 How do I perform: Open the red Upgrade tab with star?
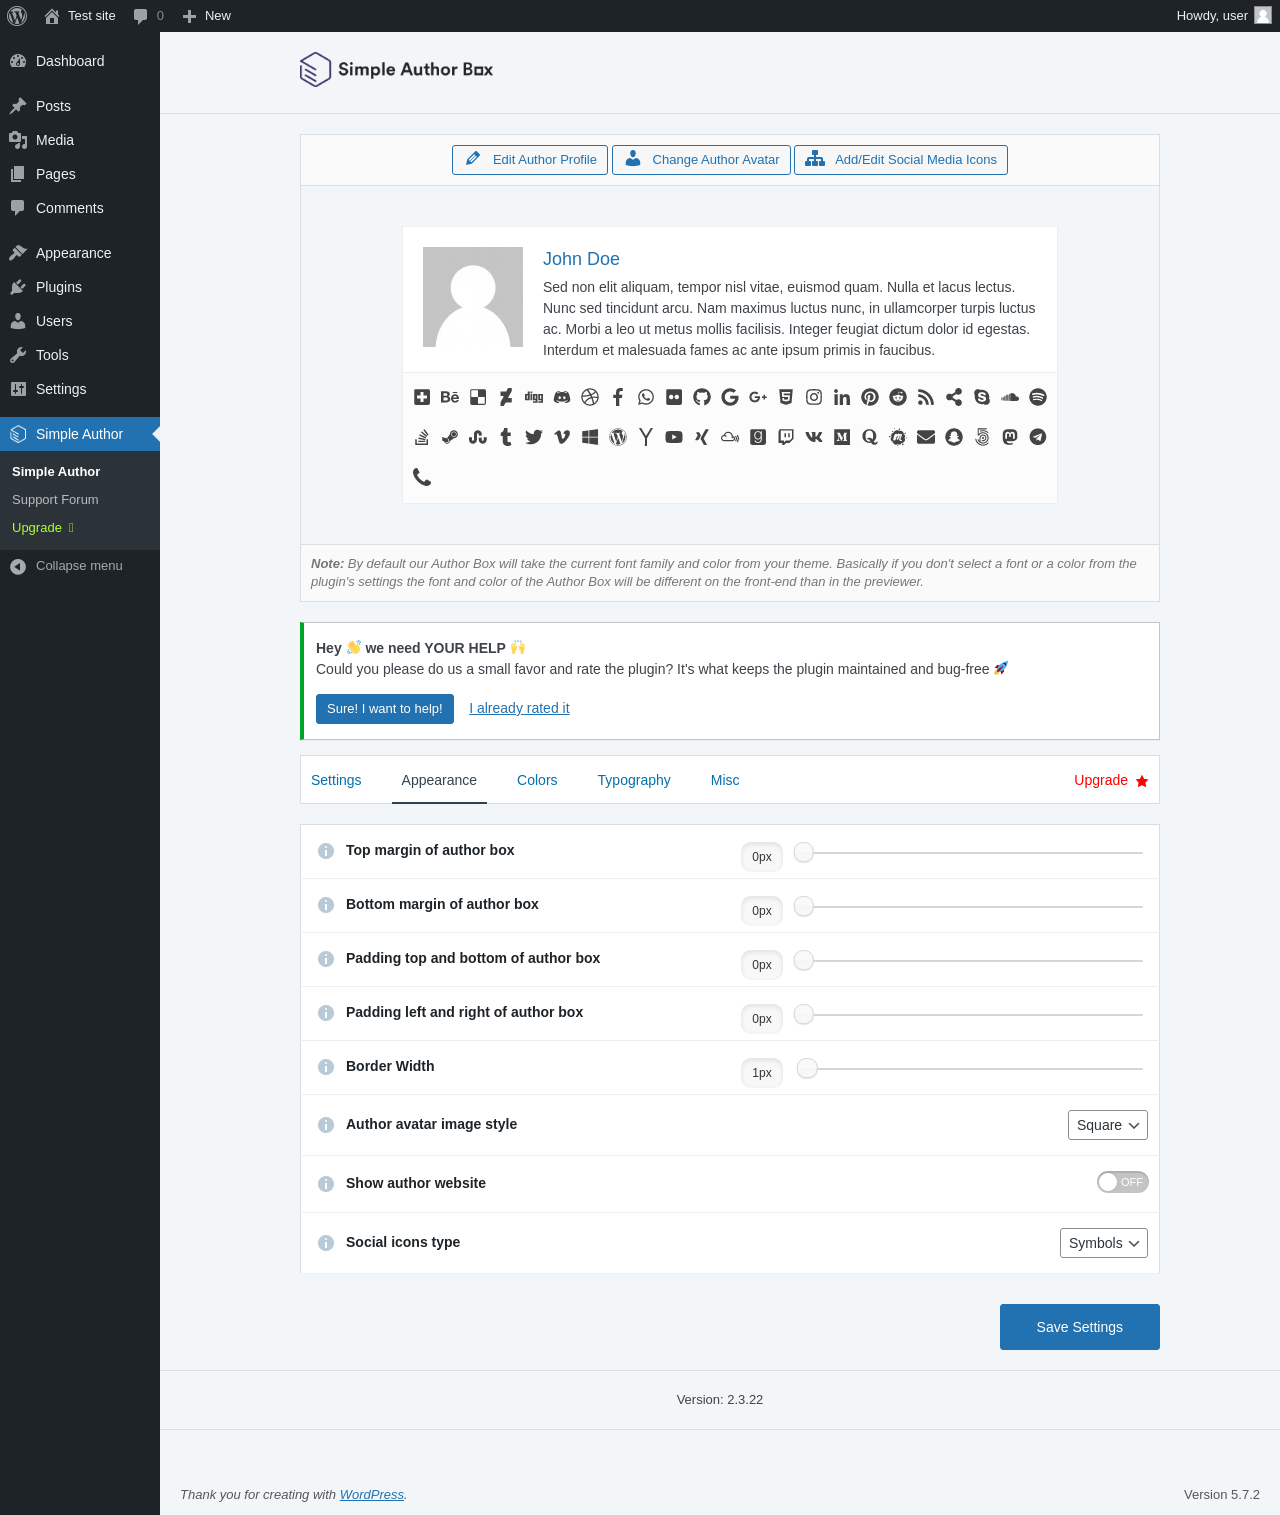click(1111, 780)
